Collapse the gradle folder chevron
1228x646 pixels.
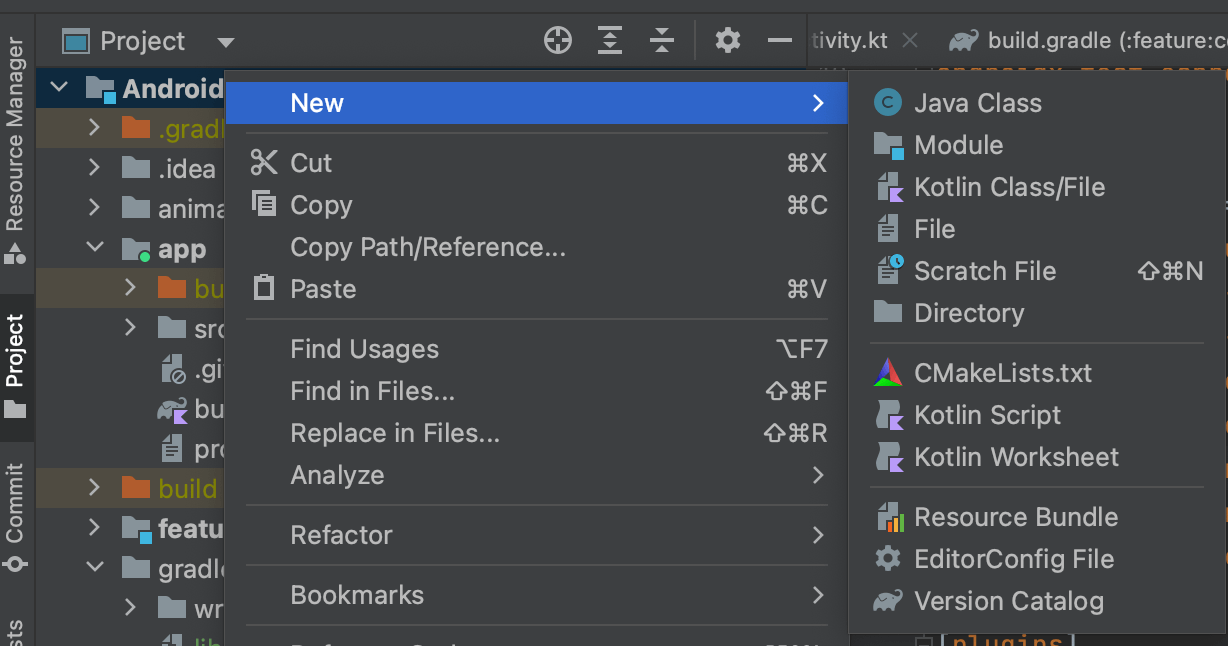click(95, 568)
